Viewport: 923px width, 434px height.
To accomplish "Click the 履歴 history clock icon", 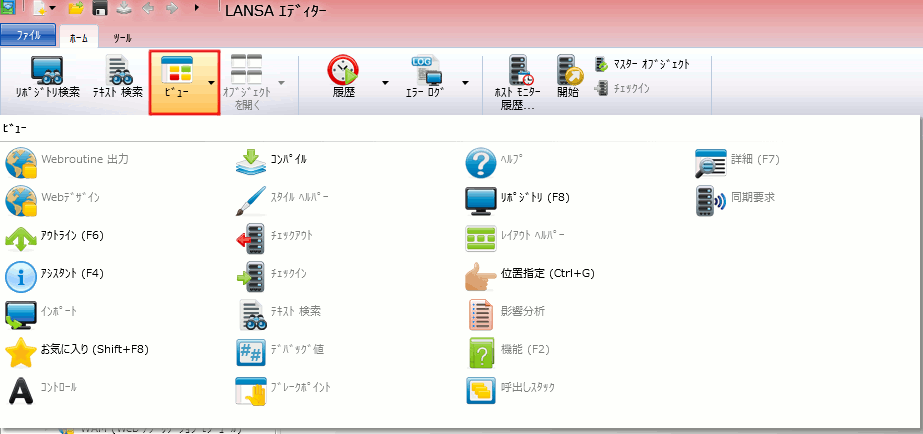I will (343, 71).
